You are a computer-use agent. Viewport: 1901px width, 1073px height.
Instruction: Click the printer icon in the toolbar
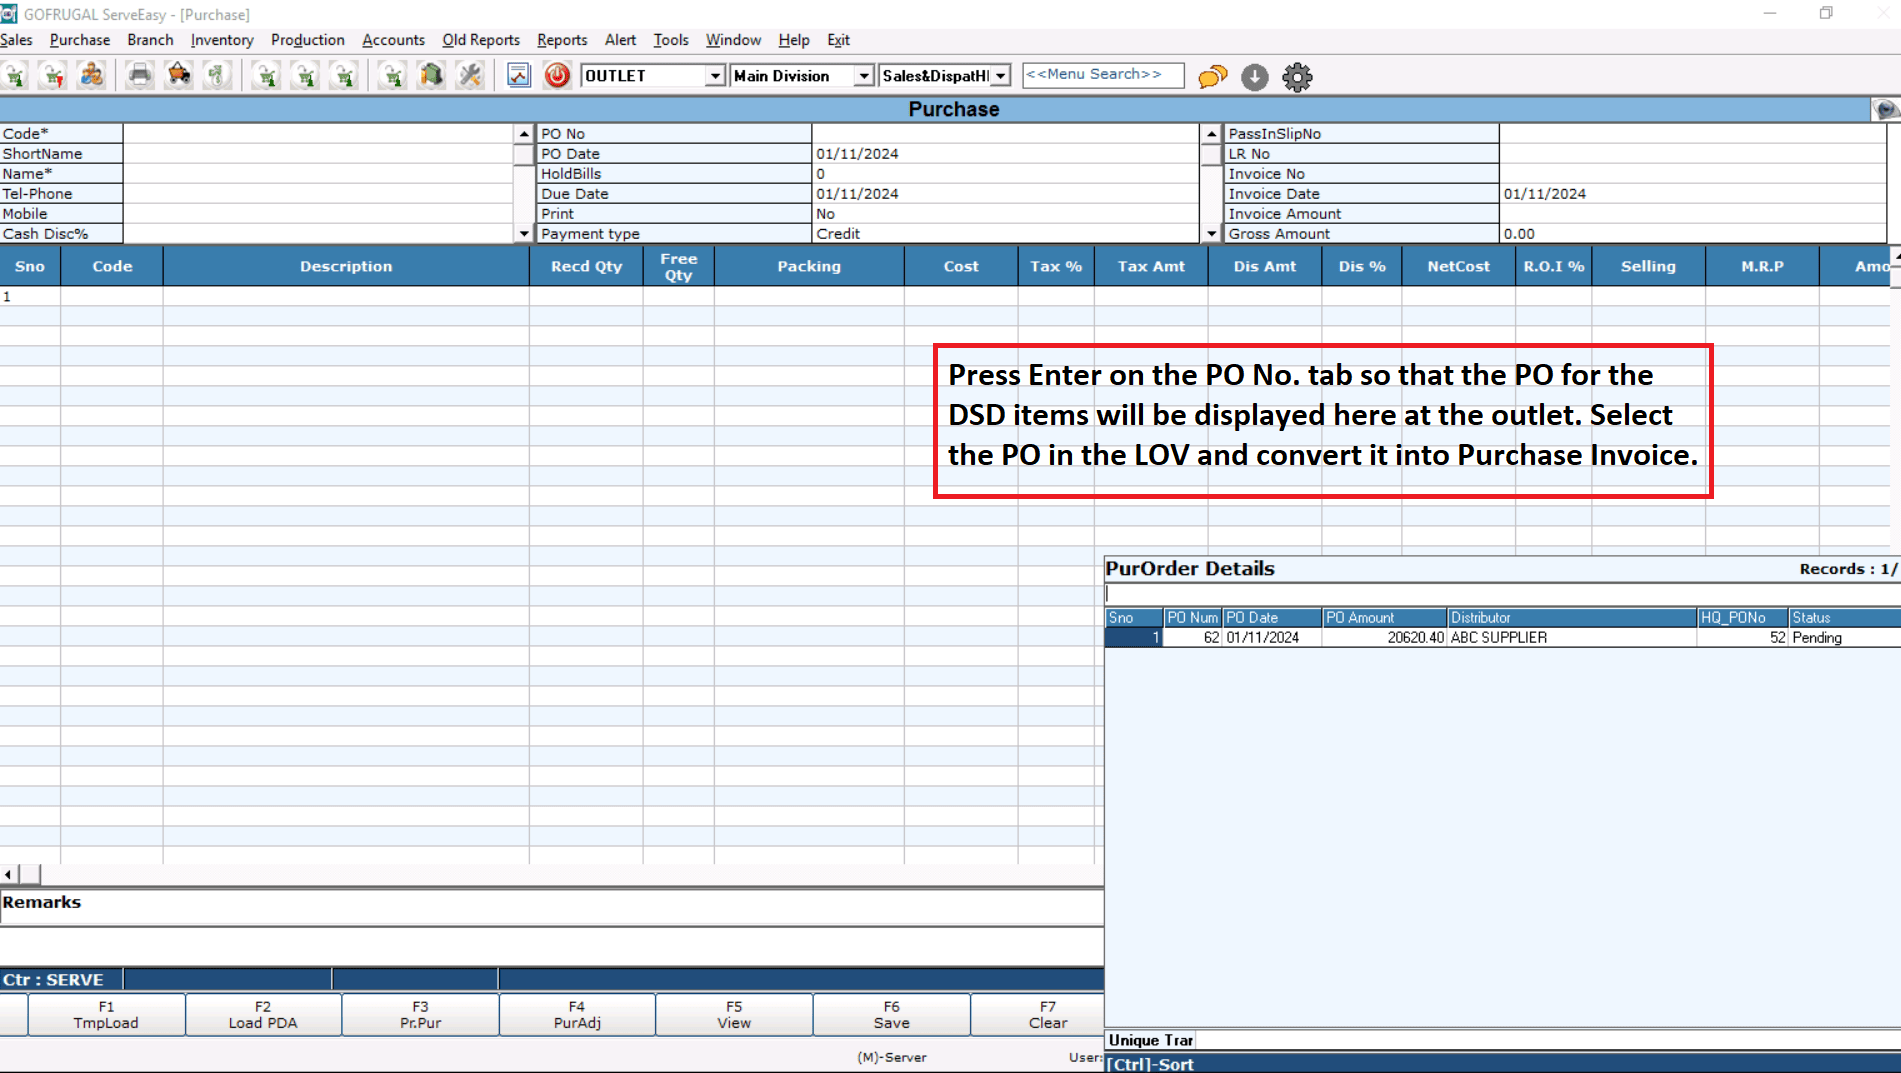140,75
